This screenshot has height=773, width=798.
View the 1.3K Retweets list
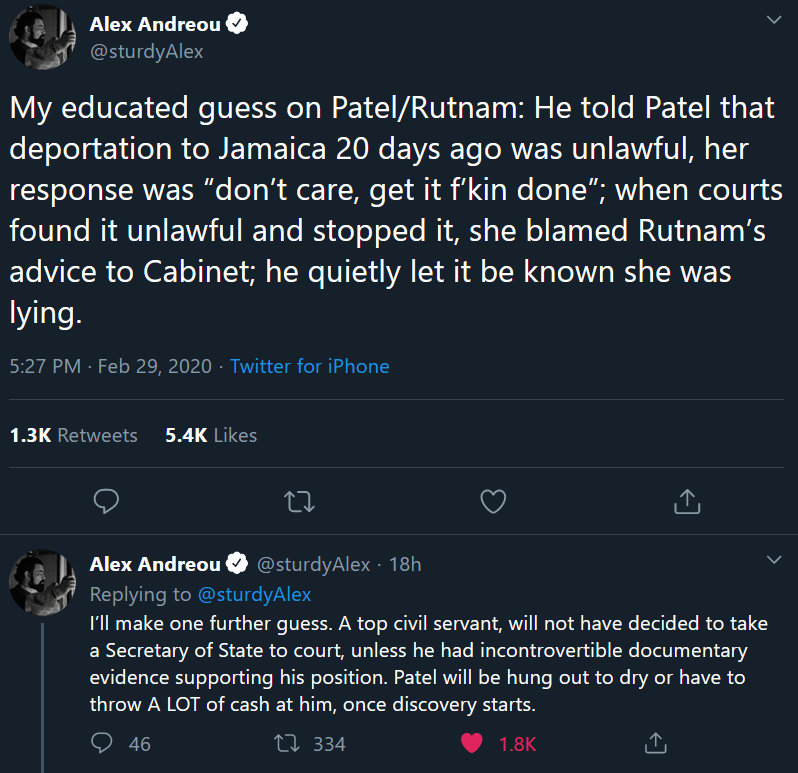(74, 435)
